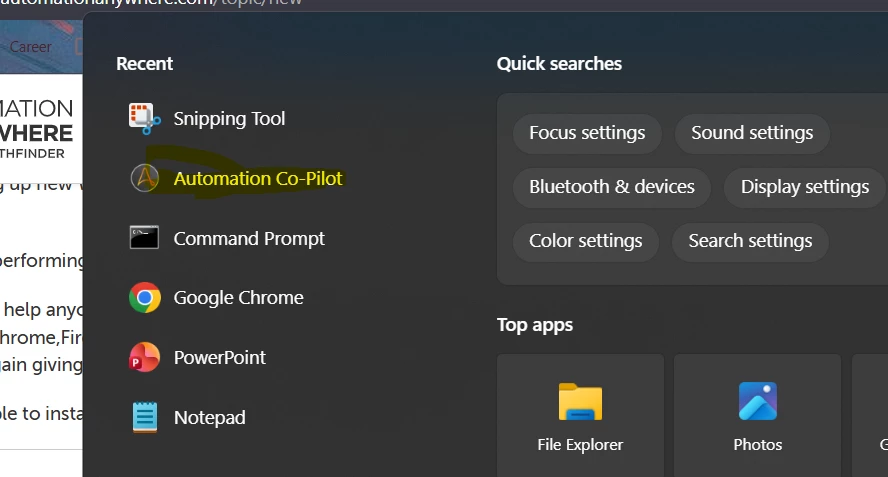This screenshot has width=888, height=477.
Task: Open the Notepad icon
Action: (144, 418)
